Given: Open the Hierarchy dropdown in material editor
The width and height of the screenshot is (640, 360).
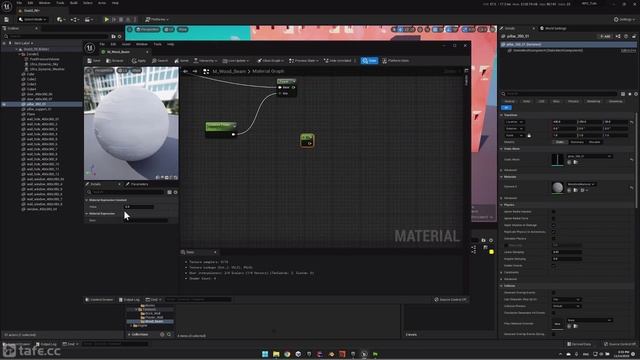Looking at the screenshot, I should point(205,60).
